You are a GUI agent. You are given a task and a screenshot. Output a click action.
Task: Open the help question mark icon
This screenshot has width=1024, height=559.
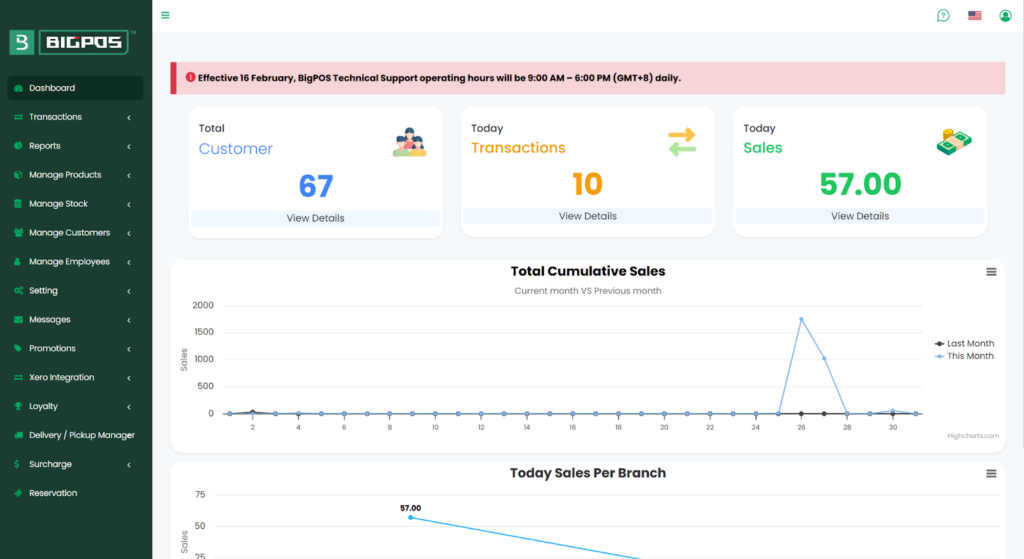point(943,15)
